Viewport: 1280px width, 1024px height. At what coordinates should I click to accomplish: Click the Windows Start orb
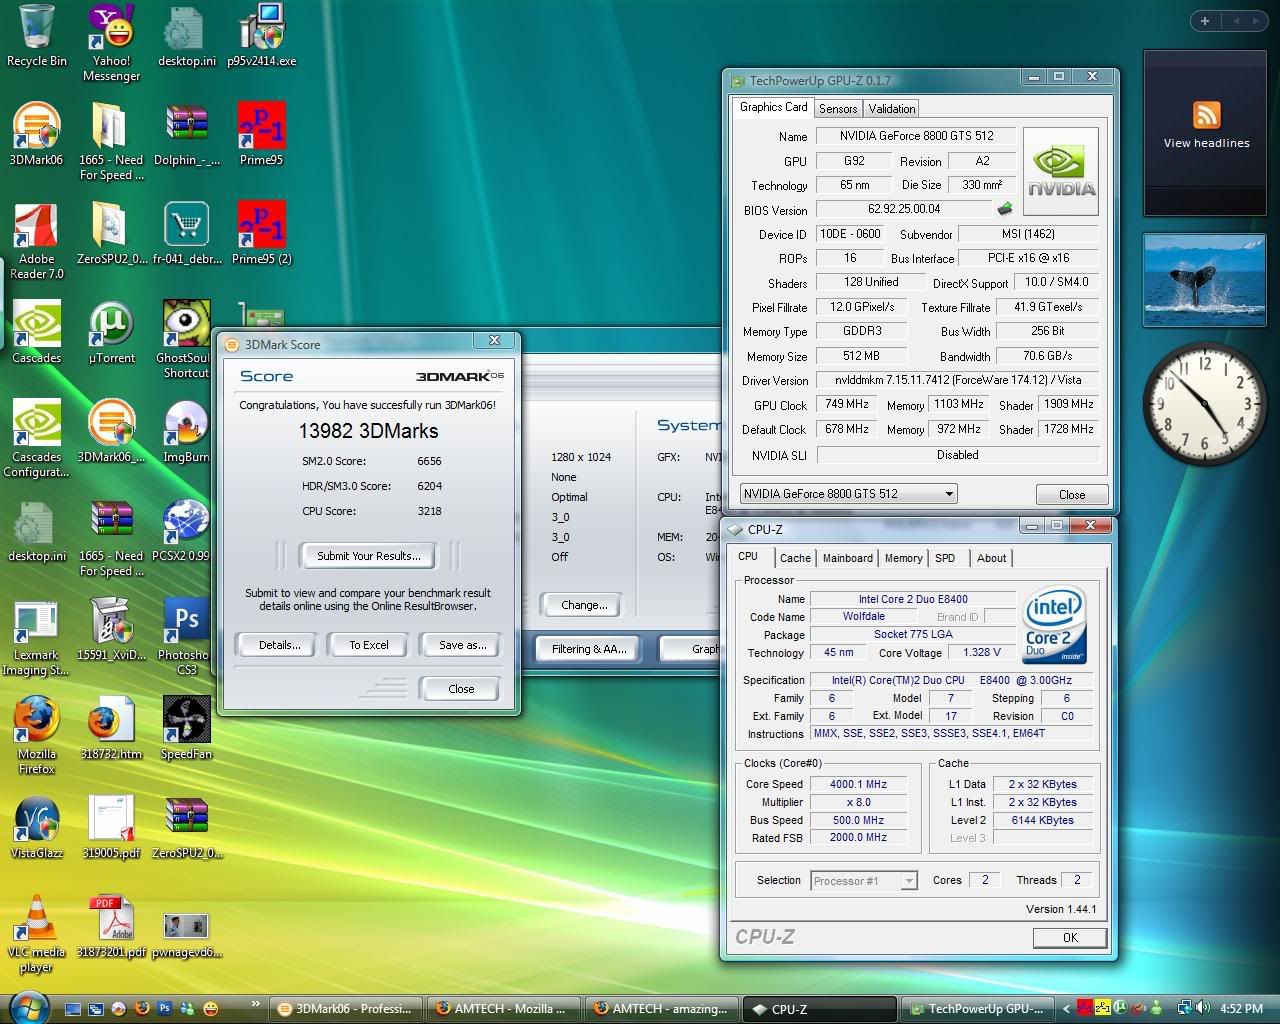[x=27, y=1006]
